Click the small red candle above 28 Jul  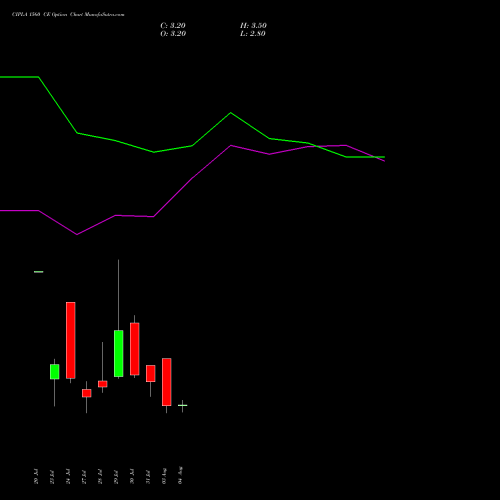103,384
